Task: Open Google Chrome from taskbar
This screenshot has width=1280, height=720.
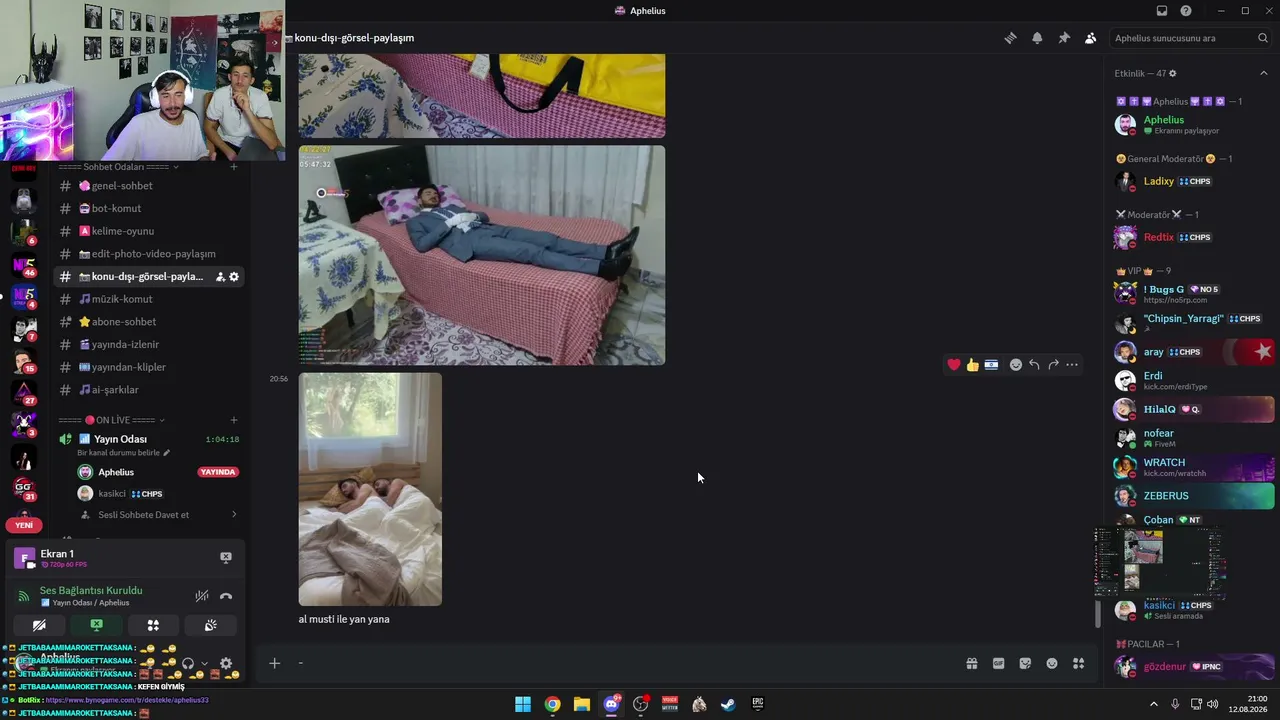Action: tap(552, 704)
